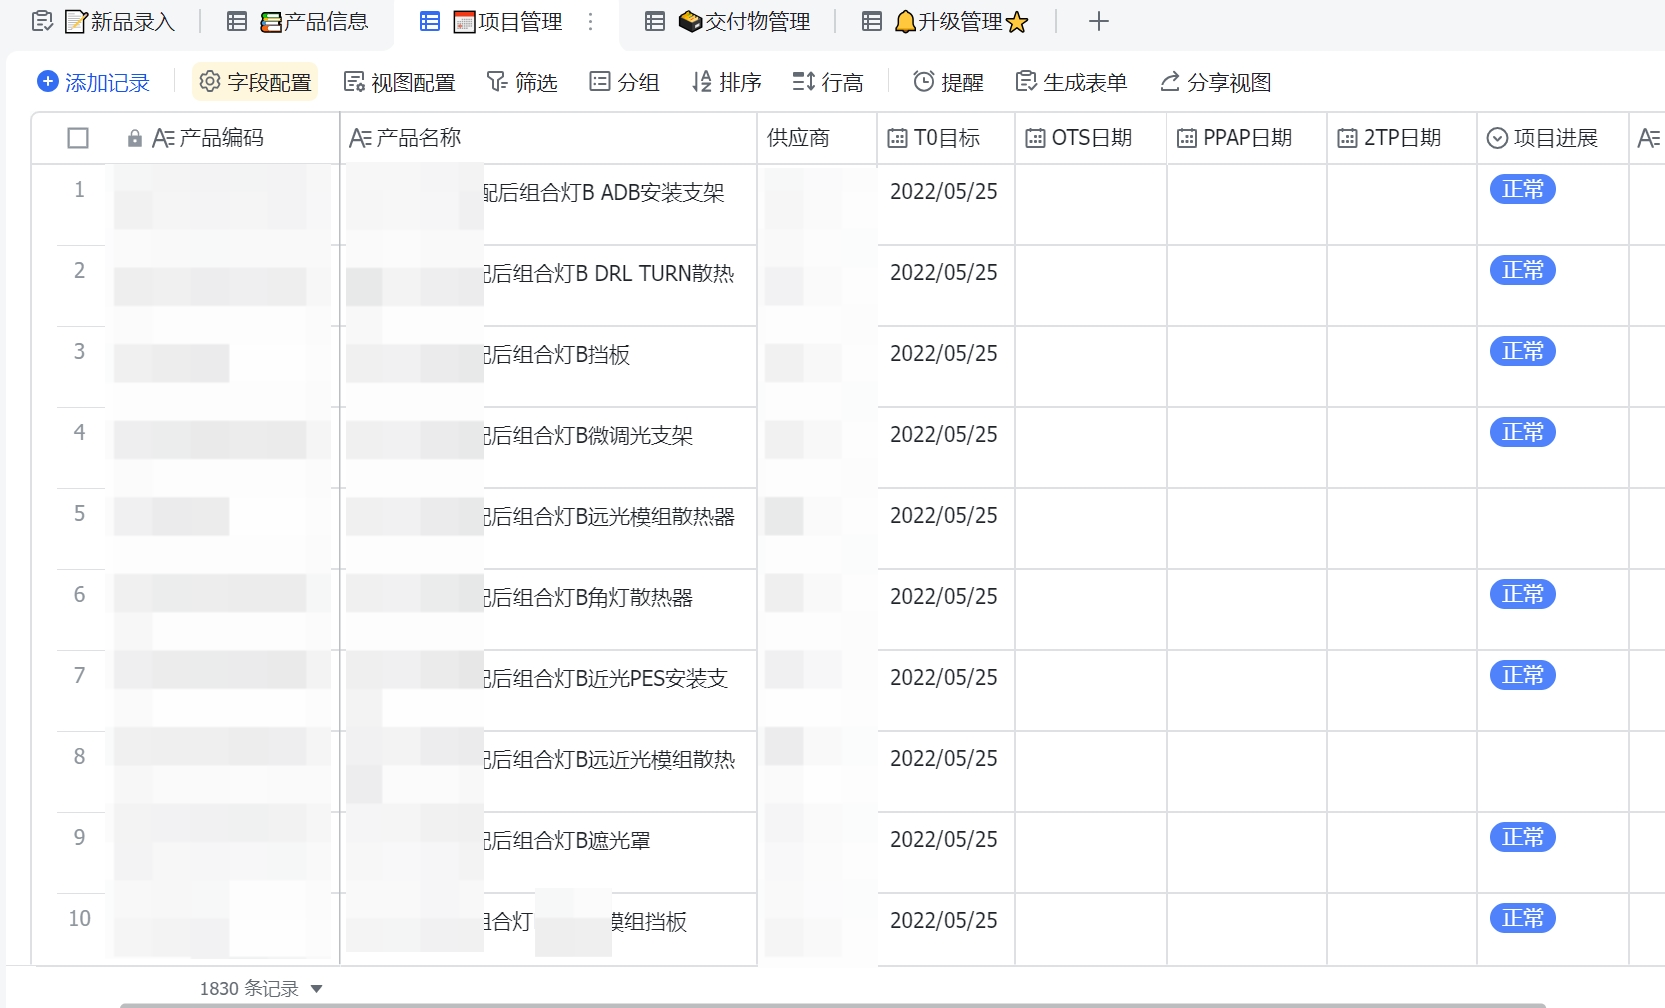
Task: Click 生成表单 to generate form
Action: tap(1071, 82)
